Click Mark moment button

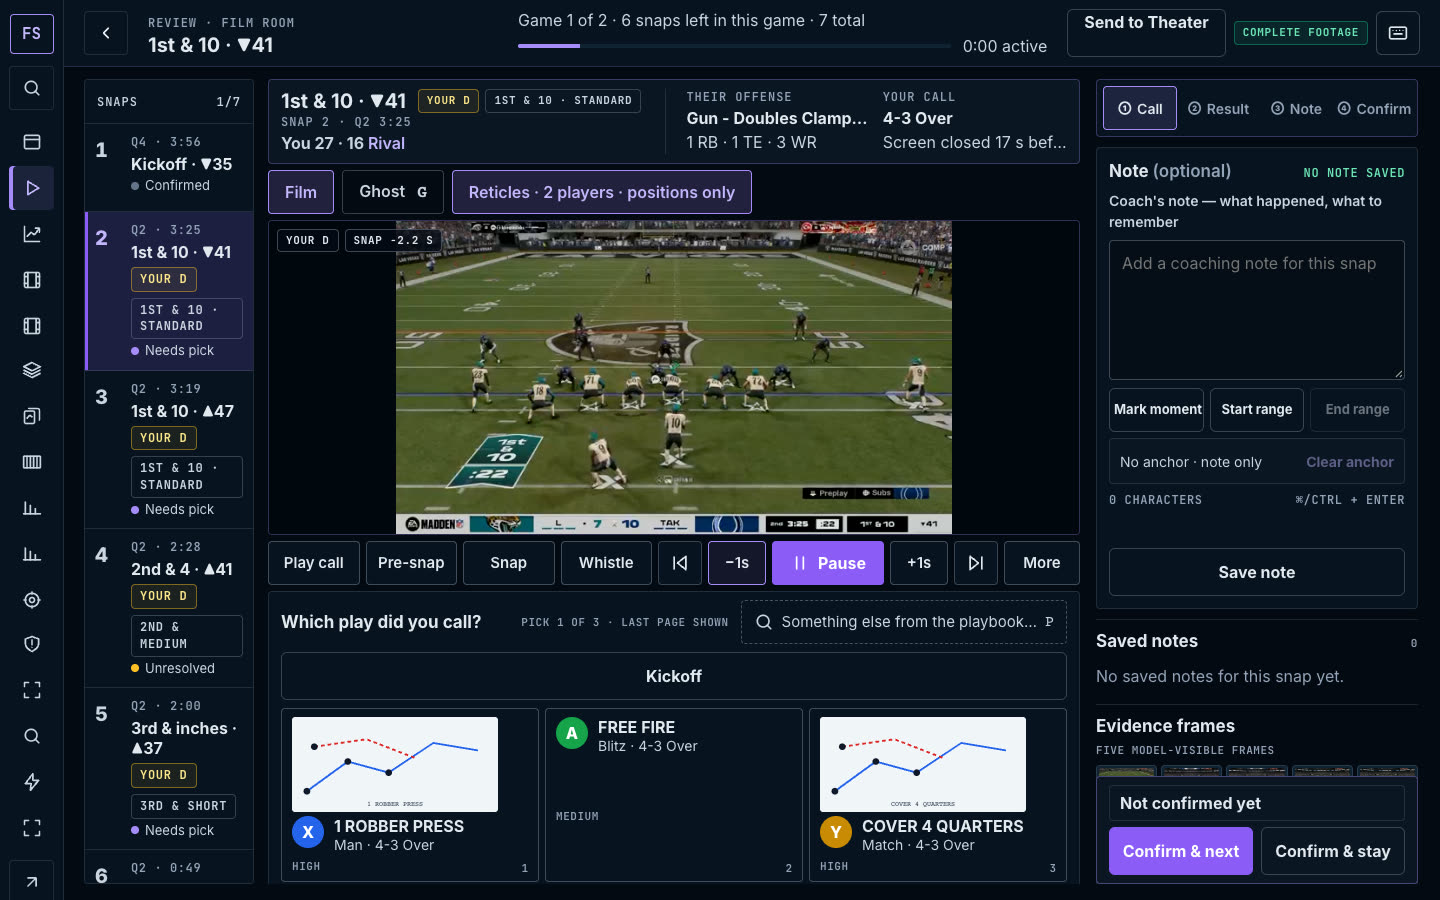[1158, 410]
